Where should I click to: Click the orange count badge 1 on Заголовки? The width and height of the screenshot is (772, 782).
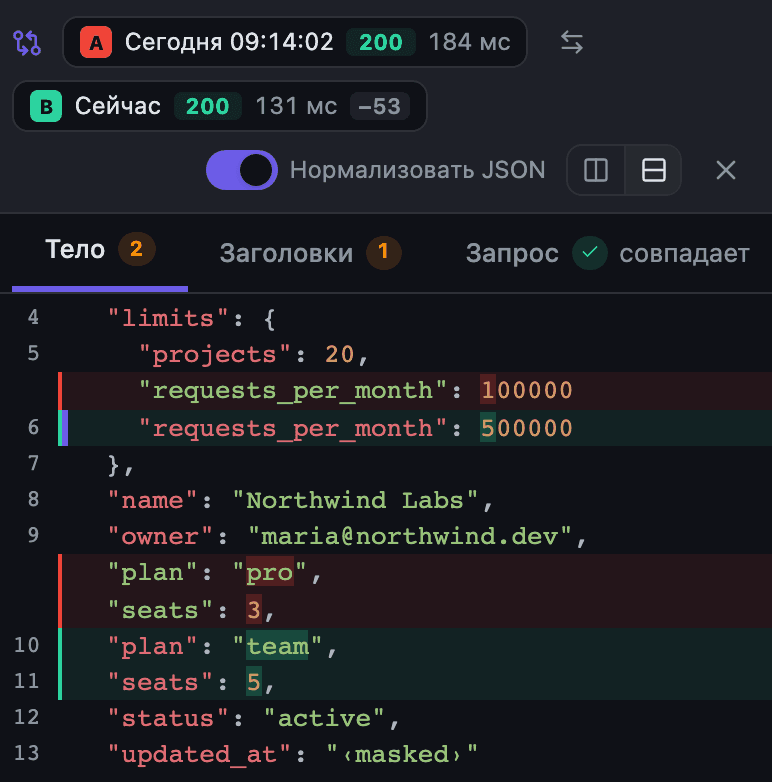tap(384, 253)
